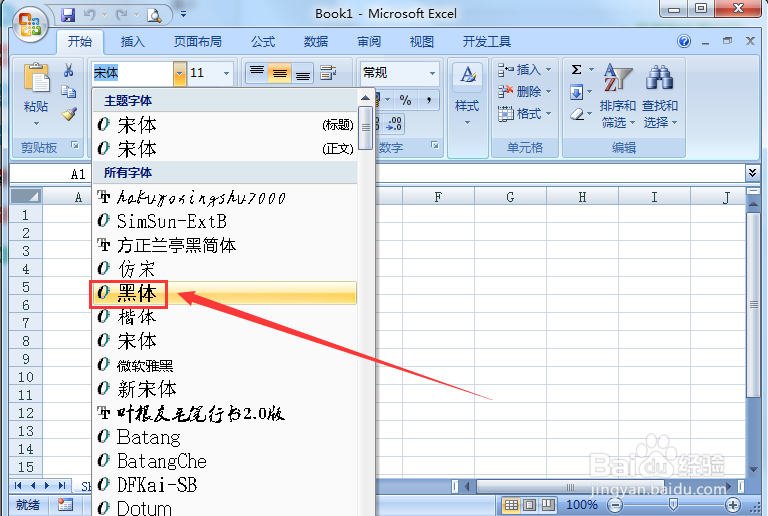The height and width of the screenshot is (516, 768).
Task: Toggle Wrap Text
Action: tap(328, 73)
